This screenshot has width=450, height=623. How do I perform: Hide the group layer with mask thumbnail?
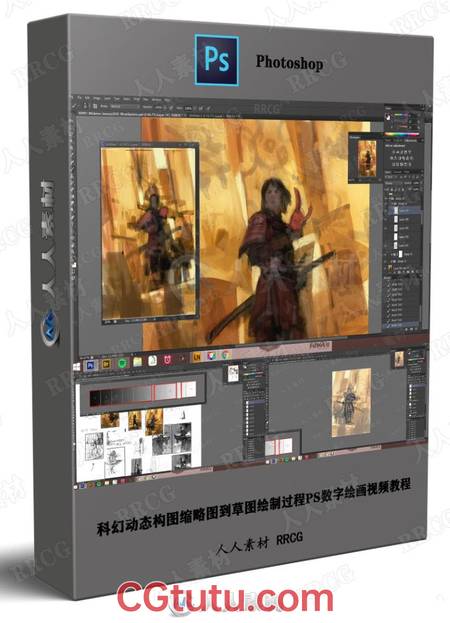click(386, 253)
